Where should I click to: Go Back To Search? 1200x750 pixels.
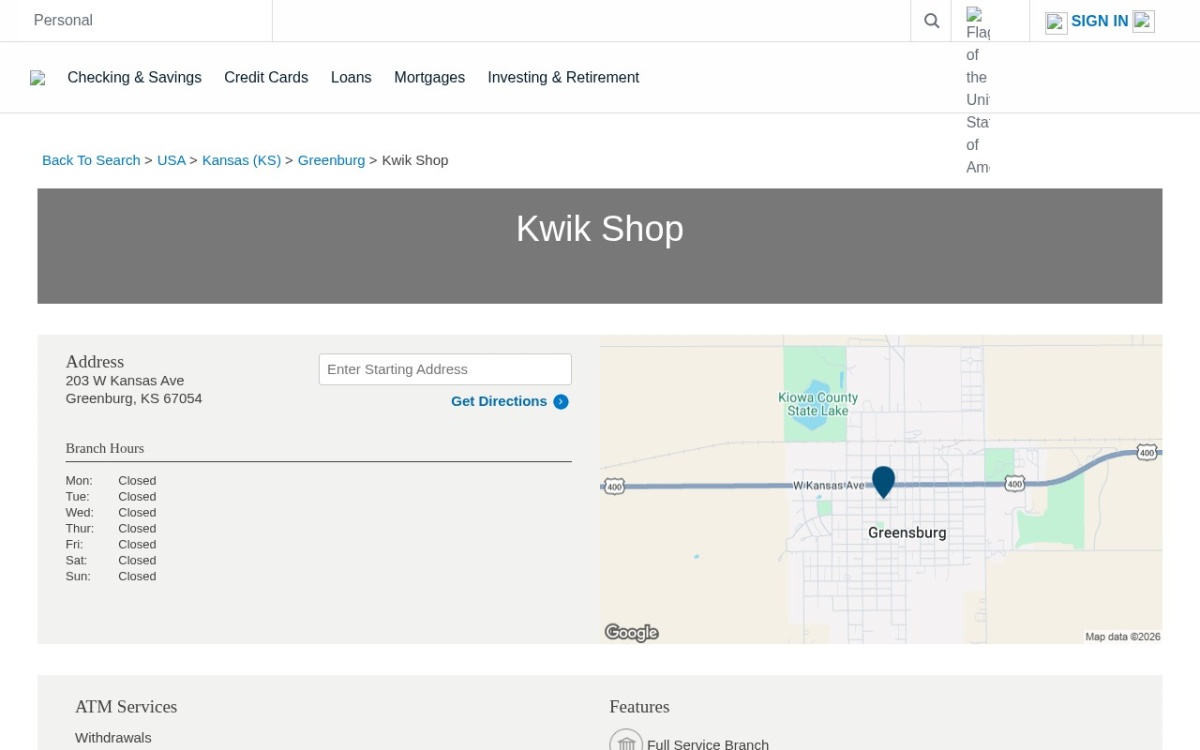click(91, 160)
